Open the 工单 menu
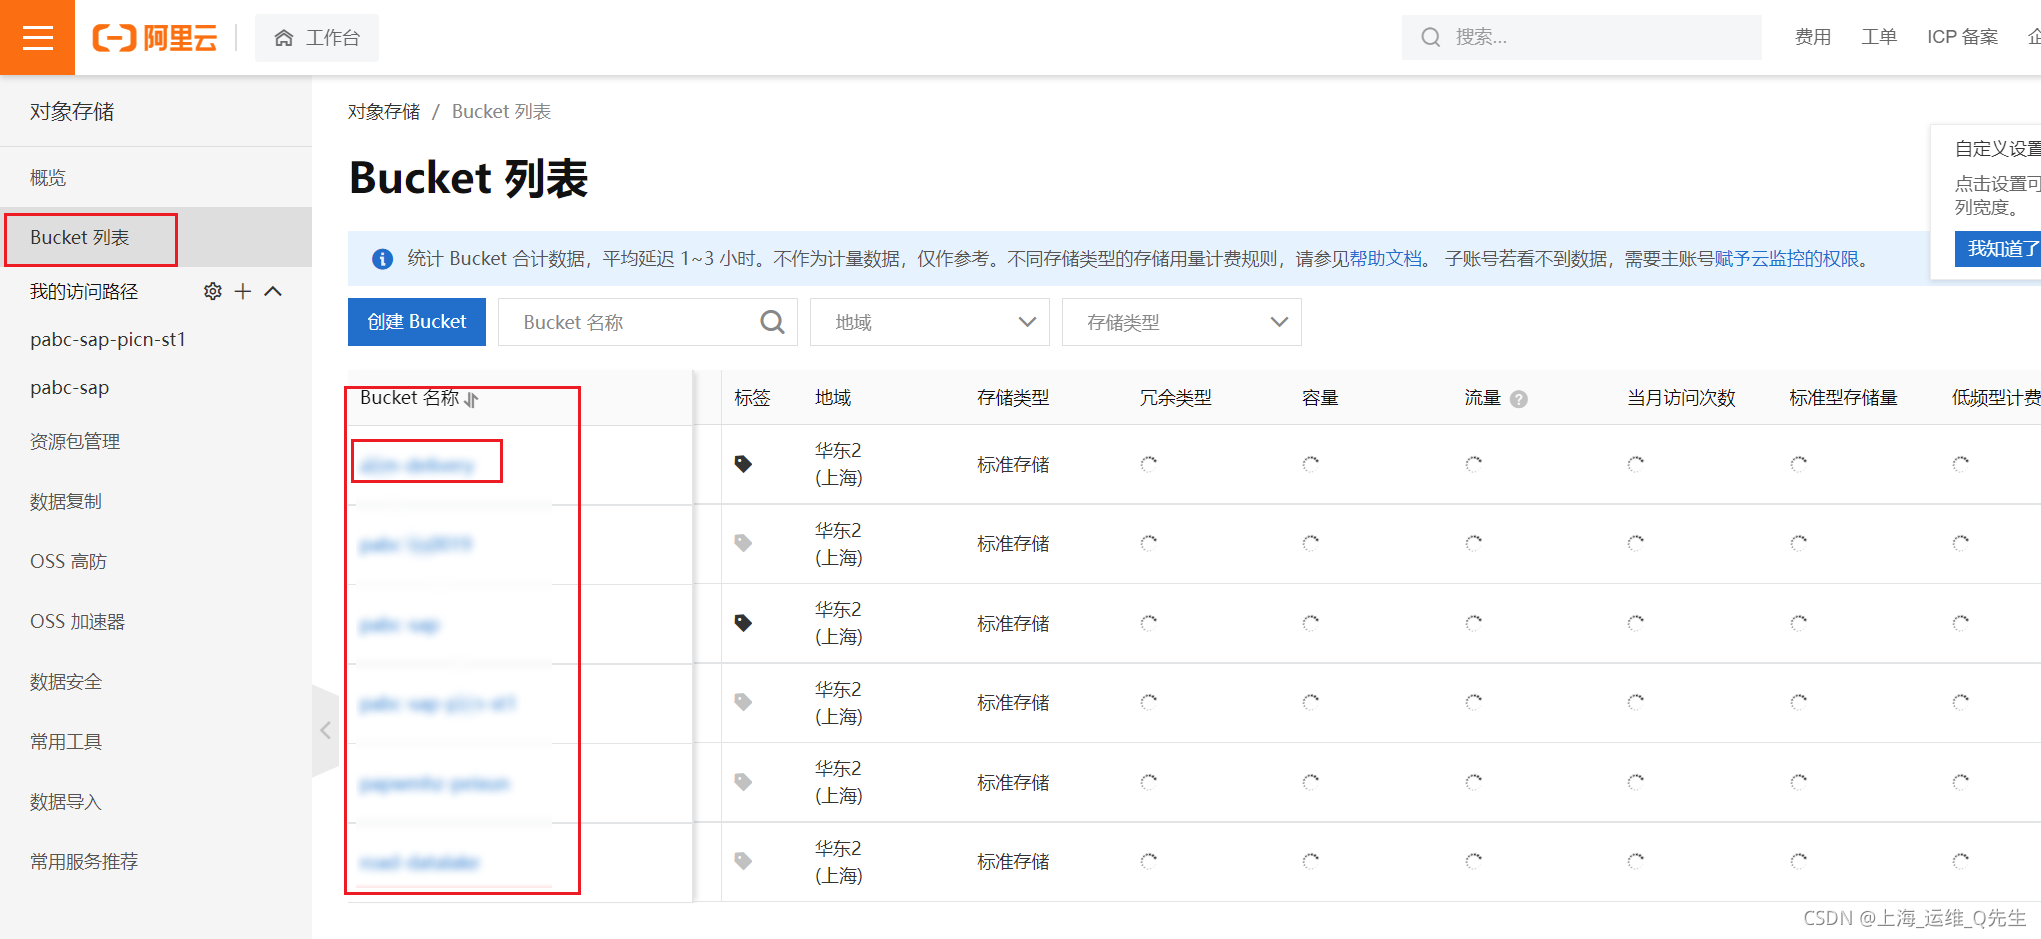The height and width of the screenshot is (939, 2041). 1878,37
